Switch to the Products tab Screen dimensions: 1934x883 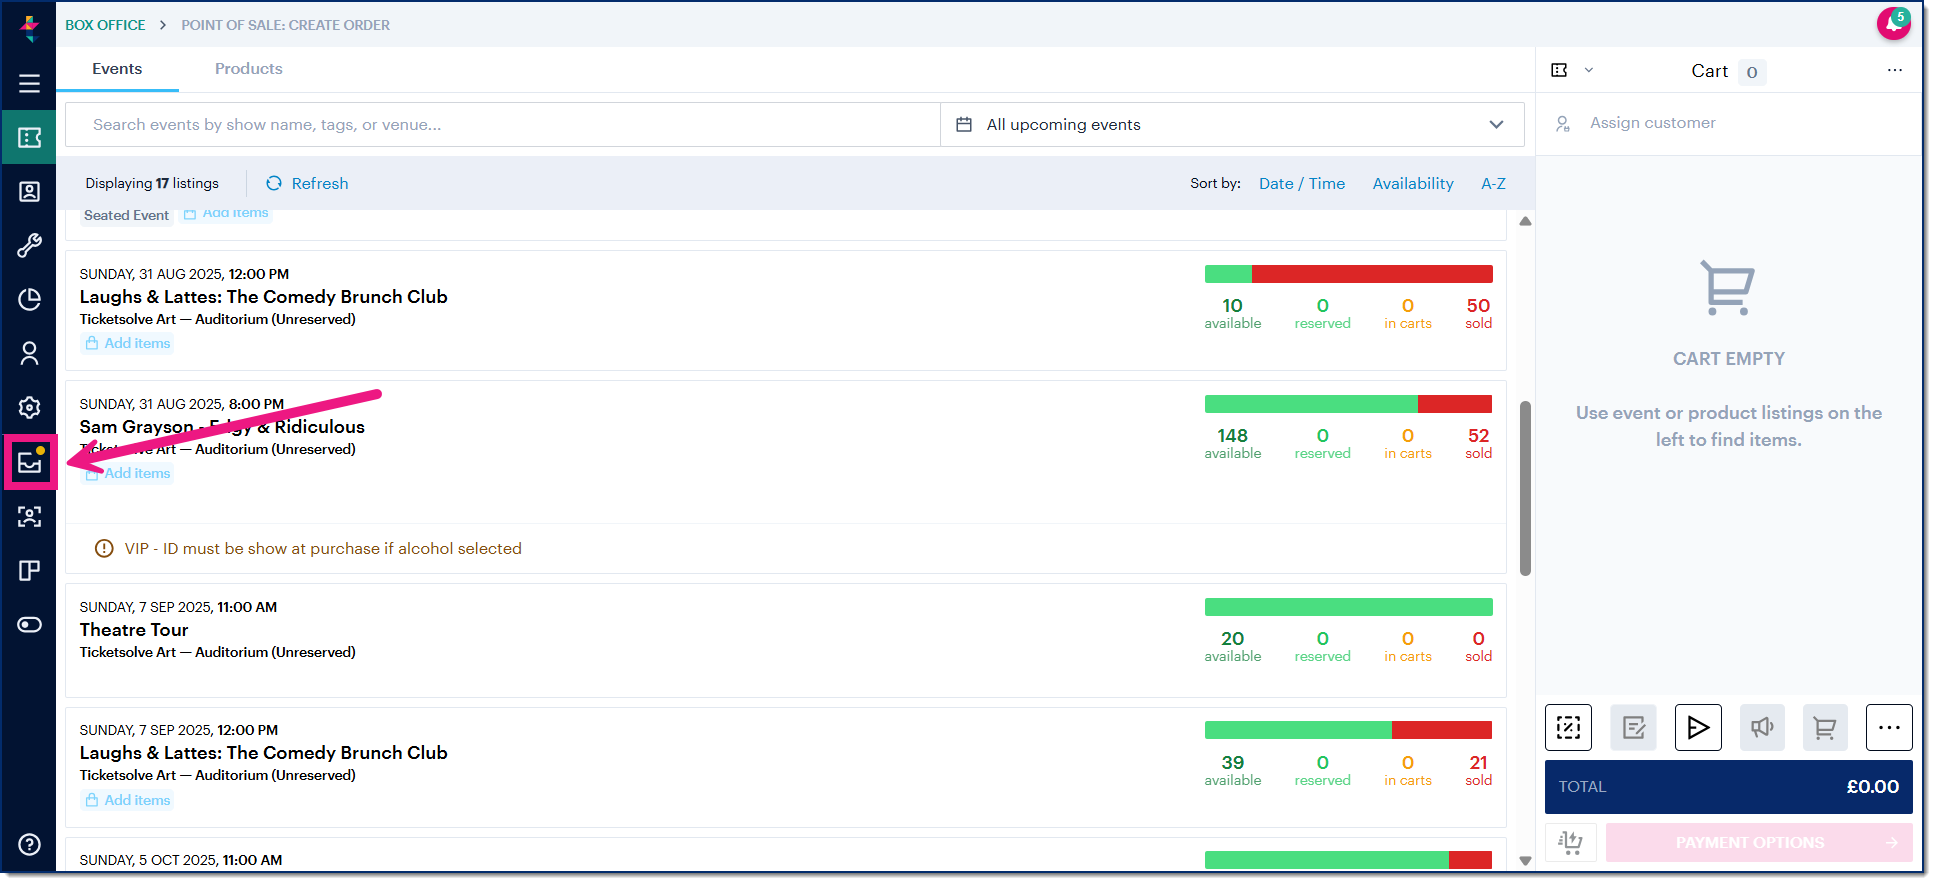(x=248, y=69)
